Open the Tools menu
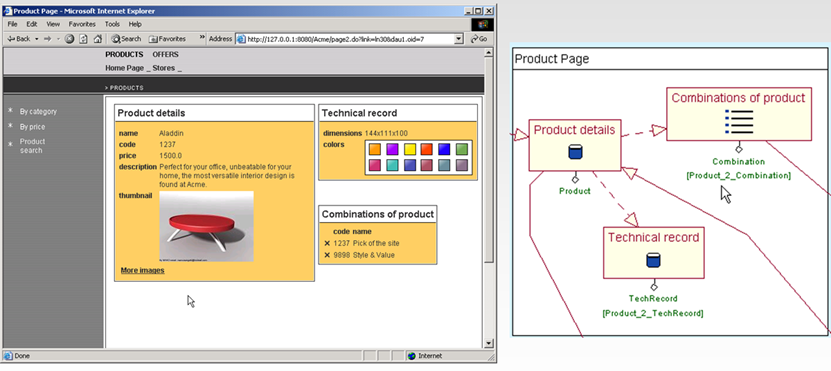The width and height of the screenshot is (831, 371). tap(112, 24)
